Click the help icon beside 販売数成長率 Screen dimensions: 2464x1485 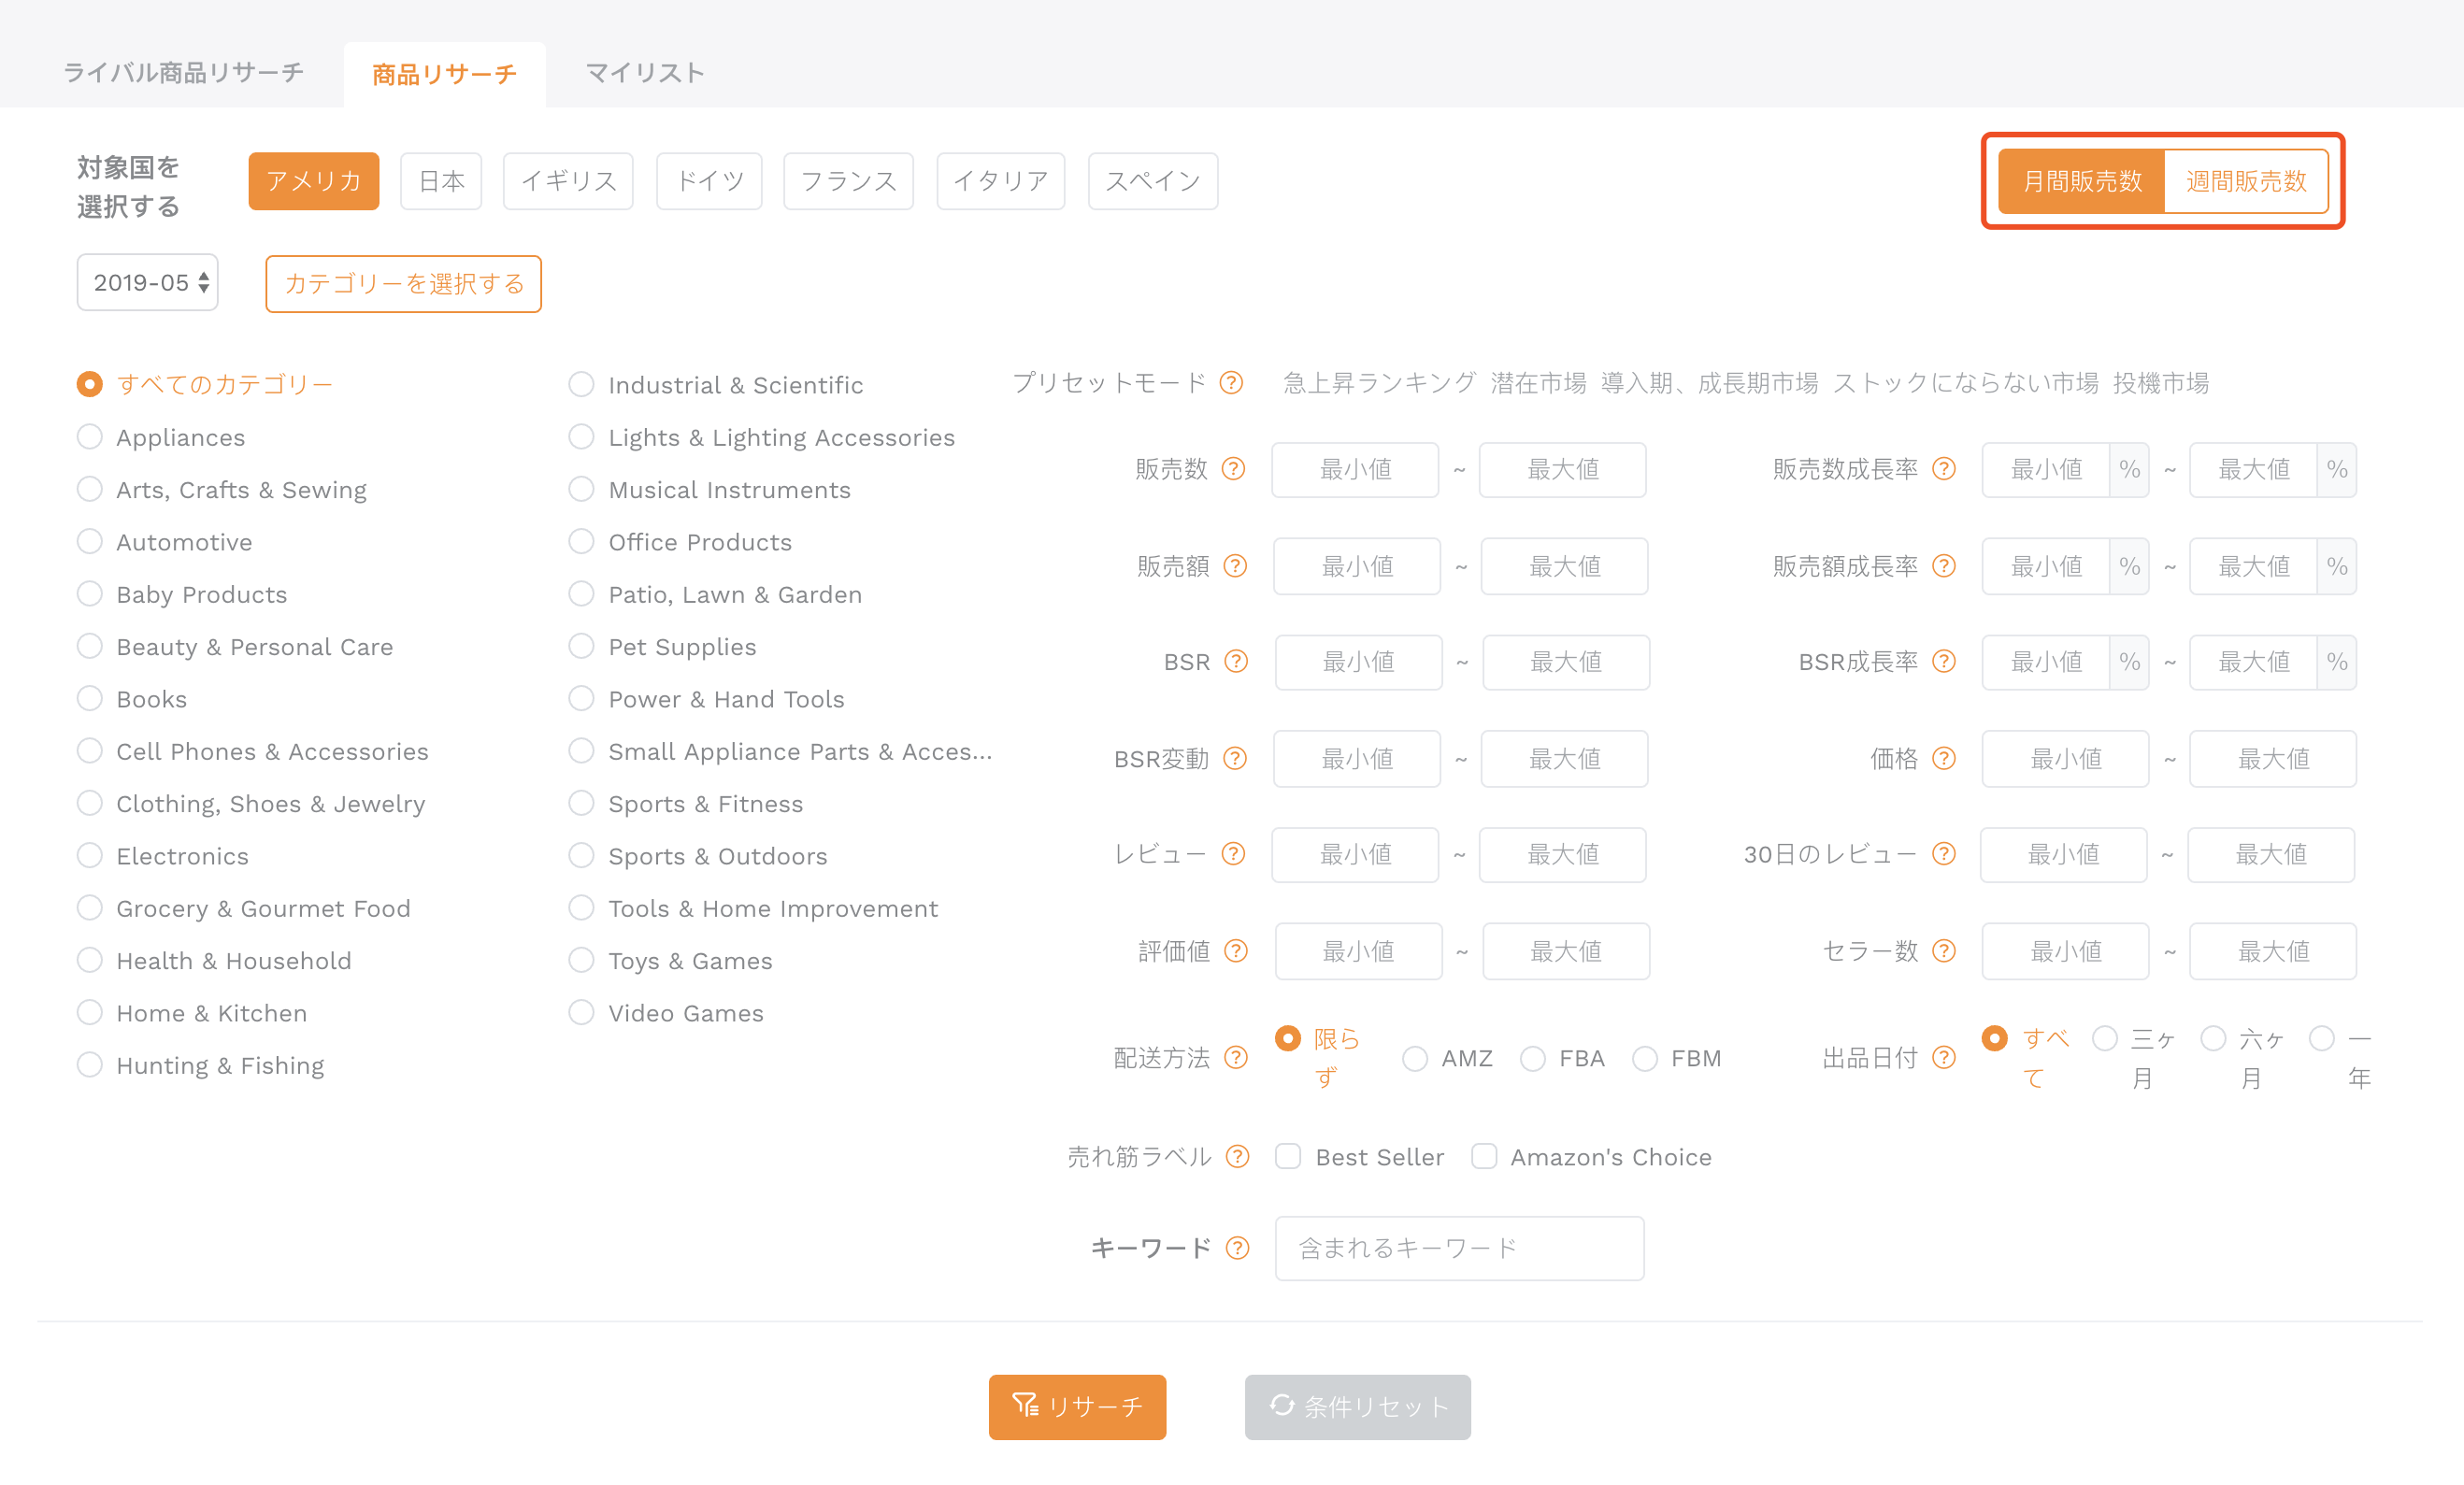tap(1944, 469)
